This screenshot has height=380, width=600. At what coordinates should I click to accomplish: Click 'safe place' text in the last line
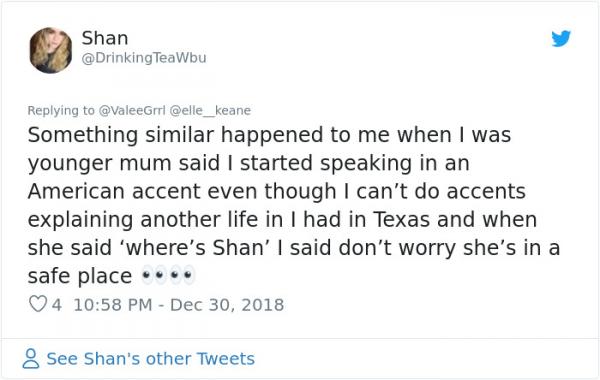[80, 276]
